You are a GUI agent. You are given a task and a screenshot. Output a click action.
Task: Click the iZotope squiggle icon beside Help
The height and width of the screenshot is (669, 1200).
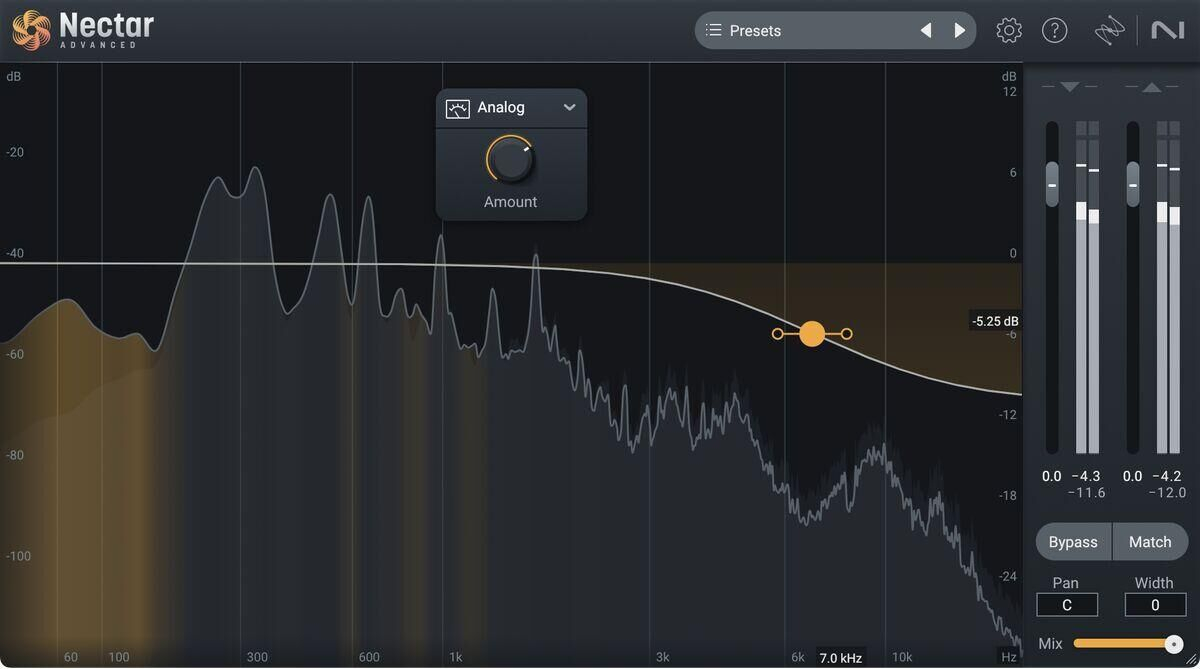(1109, 32)
